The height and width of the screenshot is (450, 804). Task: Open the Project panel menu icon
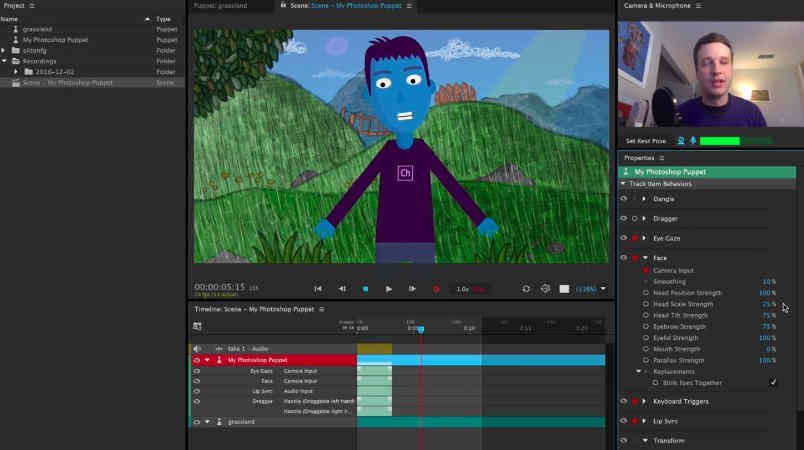(32, 6)
